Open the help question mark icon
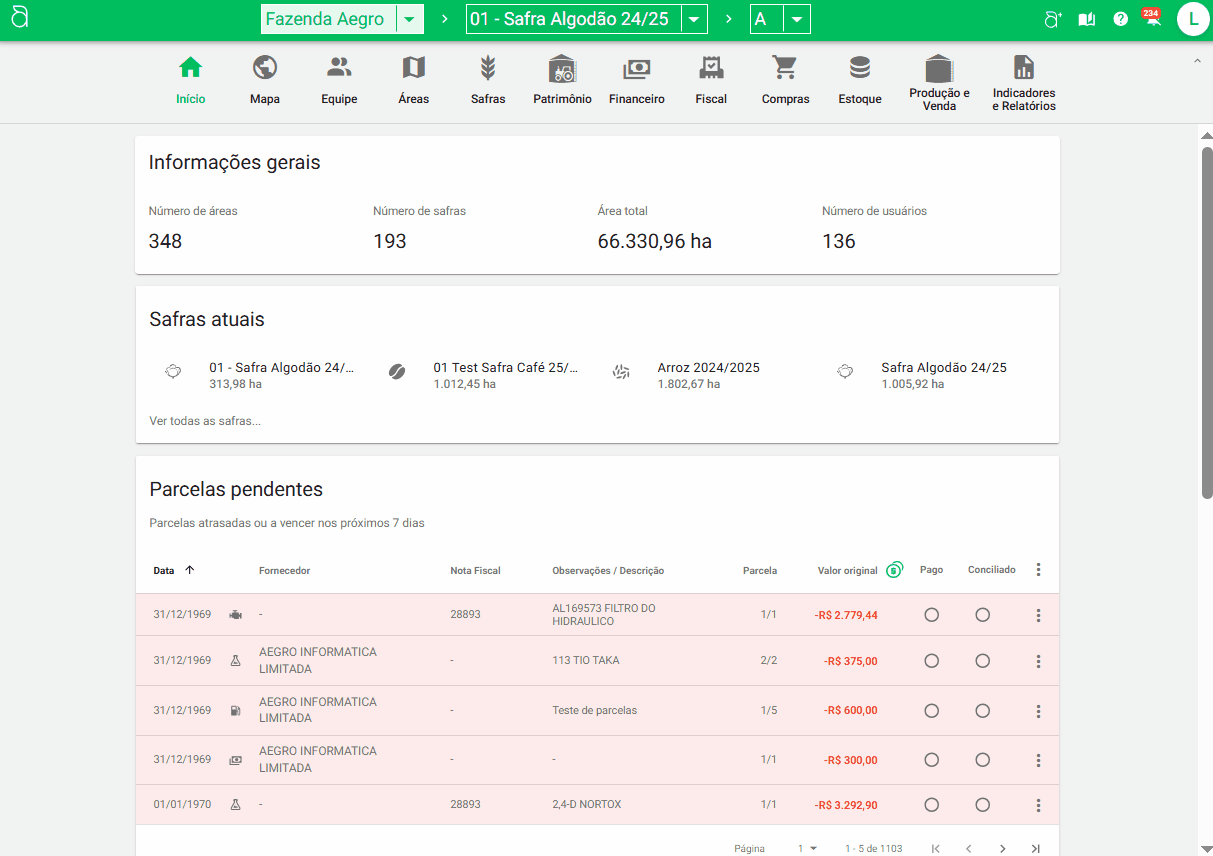 coord(1121,19)
